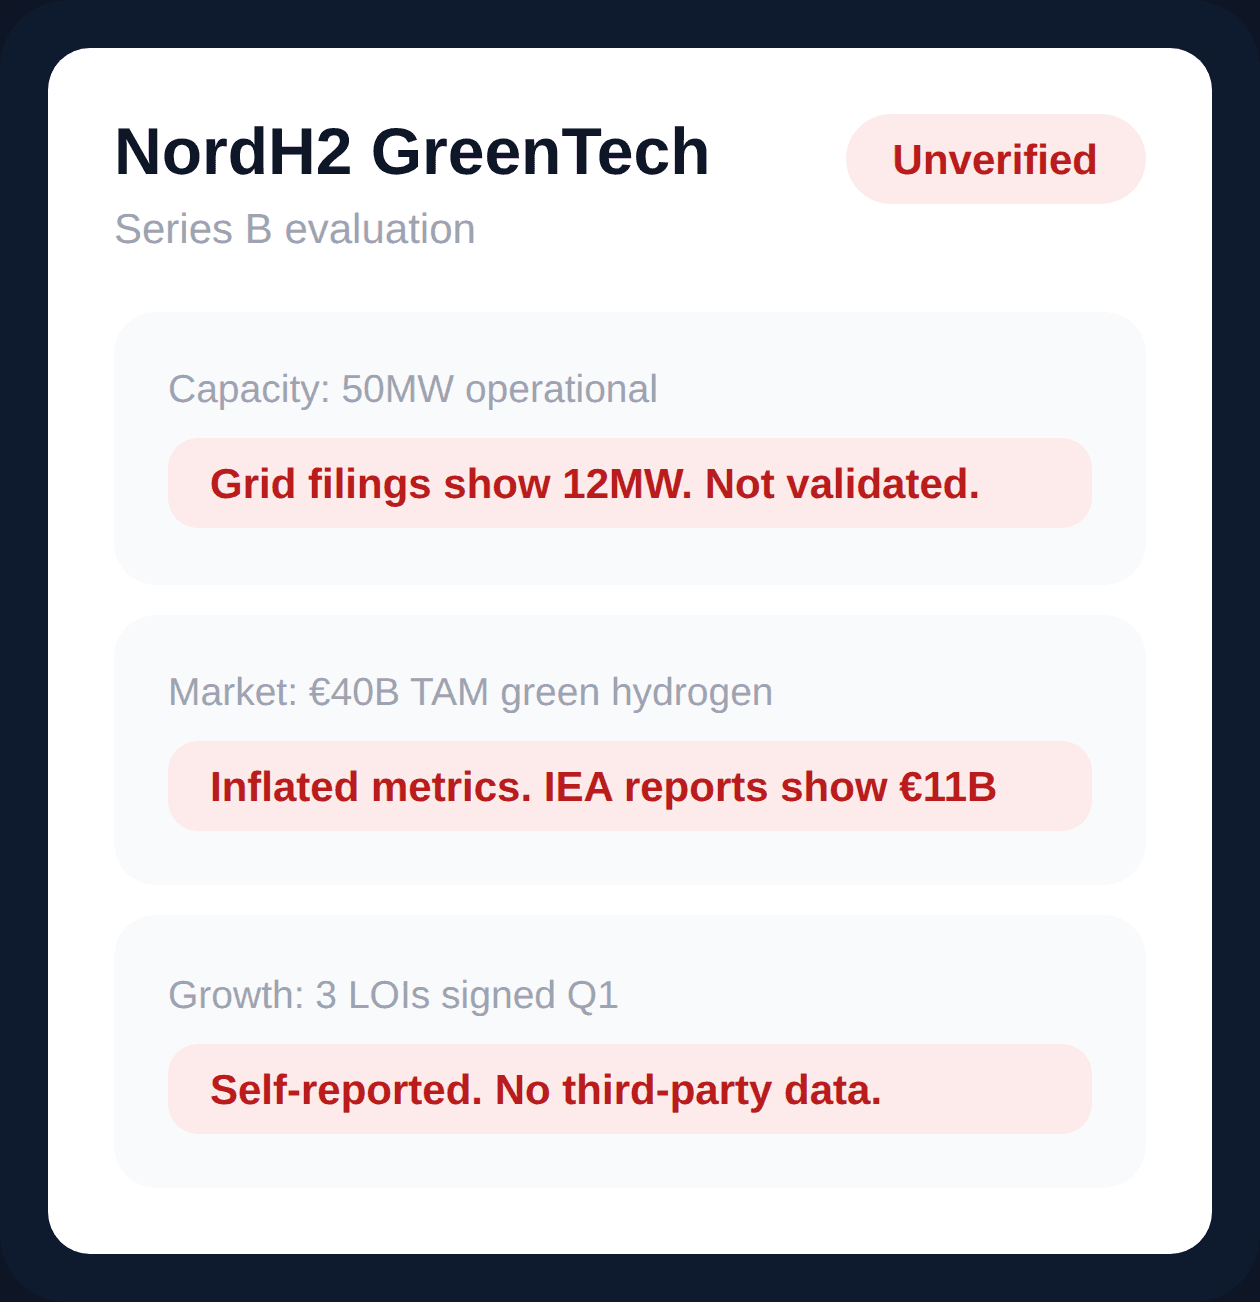This screenshot has width=1260, height=1302.
Task: Click Market: €40B TAM green hydrogen text
Action: pyautogui.click(x=470, y=692)
